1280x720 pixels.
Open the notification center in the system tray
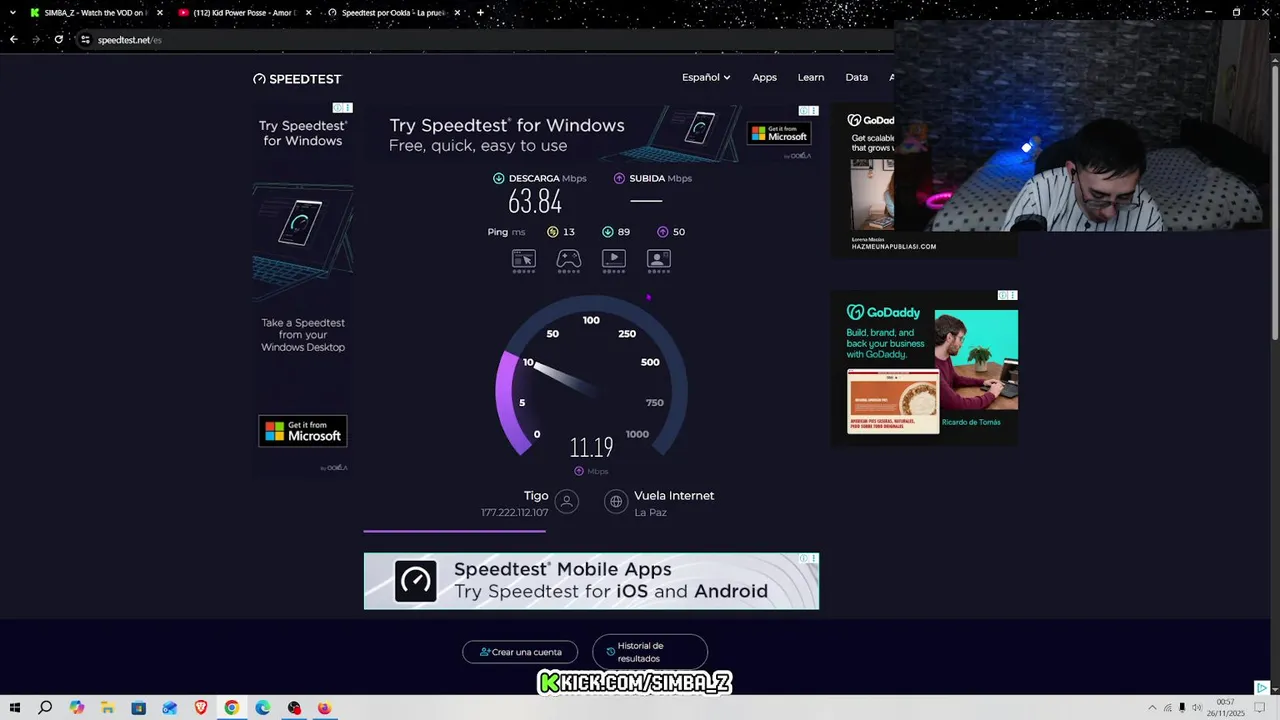pyautogui.click(x=1260, y=708)
